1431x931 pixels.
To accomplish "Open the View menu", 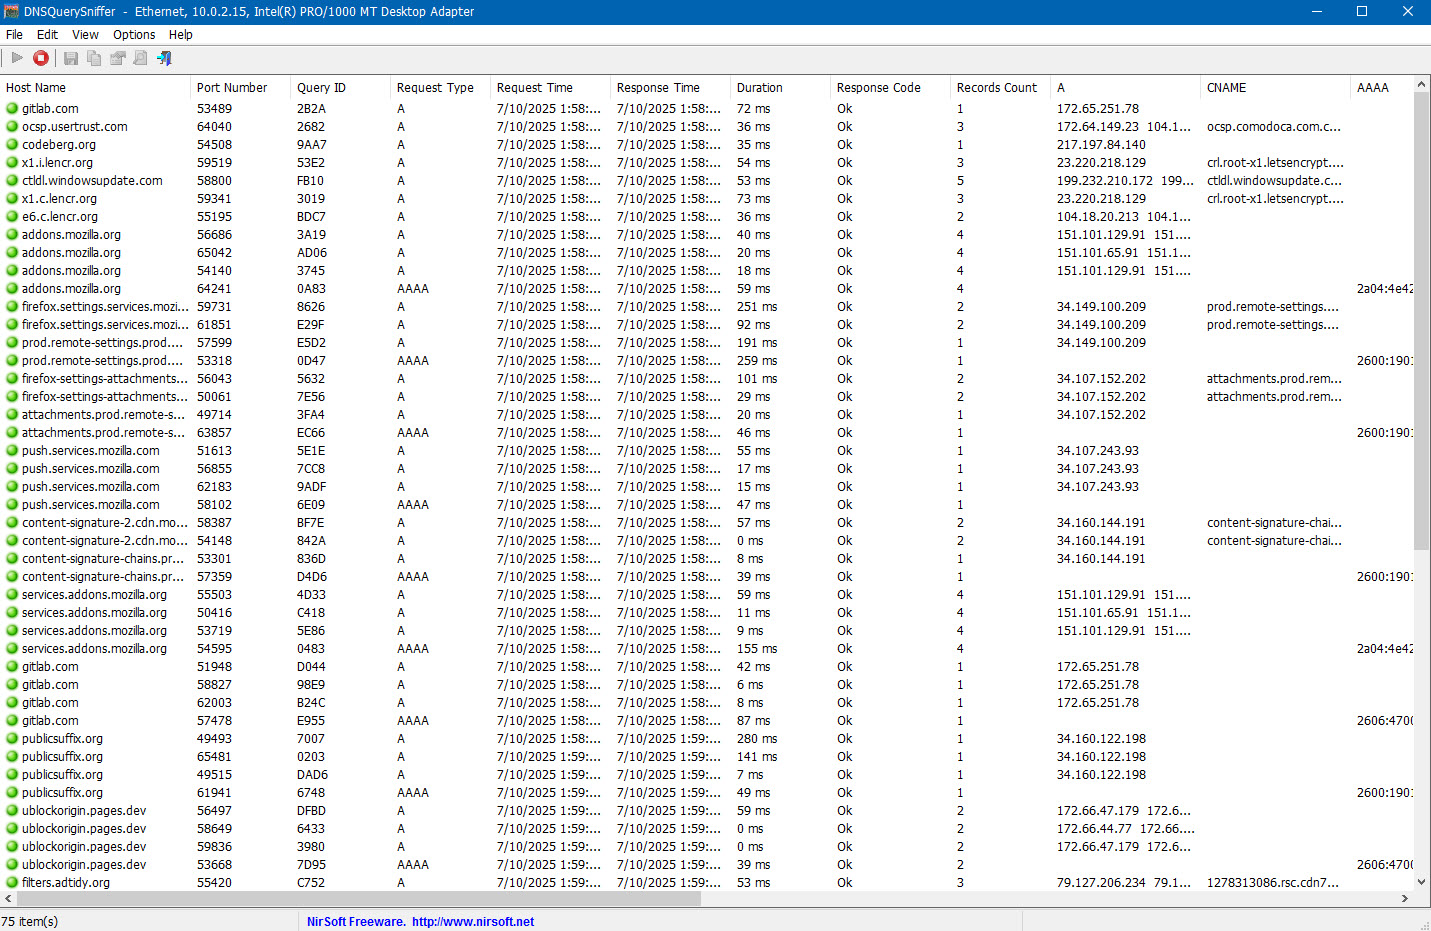I will click(85, 34).
